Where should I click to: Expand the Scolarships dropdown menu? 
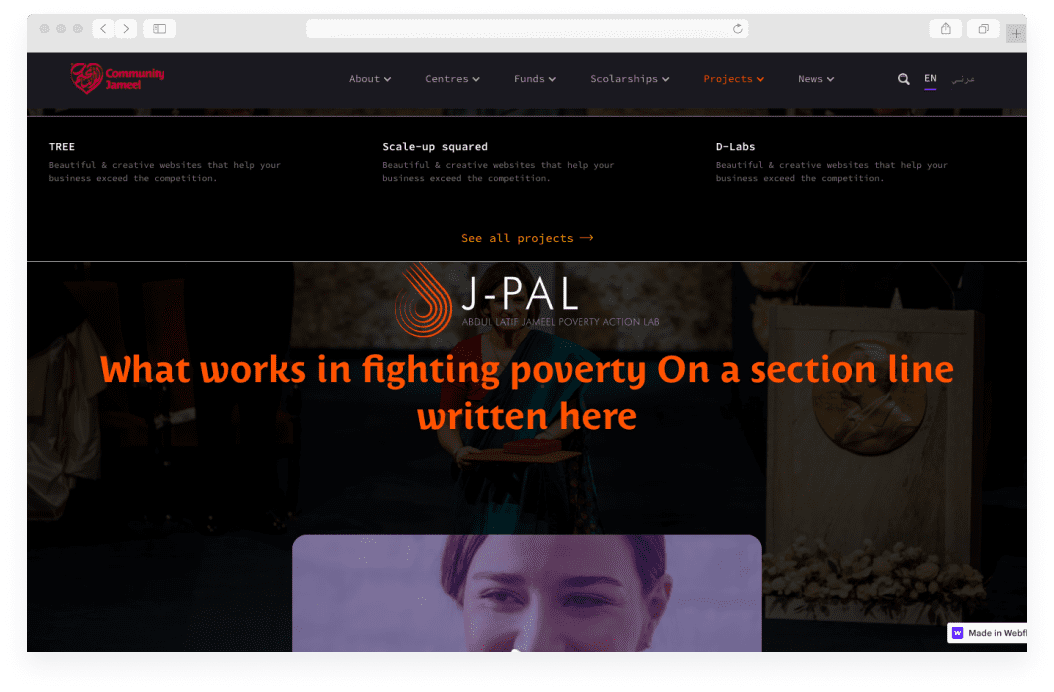pyautogui.click(x=630, y=79)
